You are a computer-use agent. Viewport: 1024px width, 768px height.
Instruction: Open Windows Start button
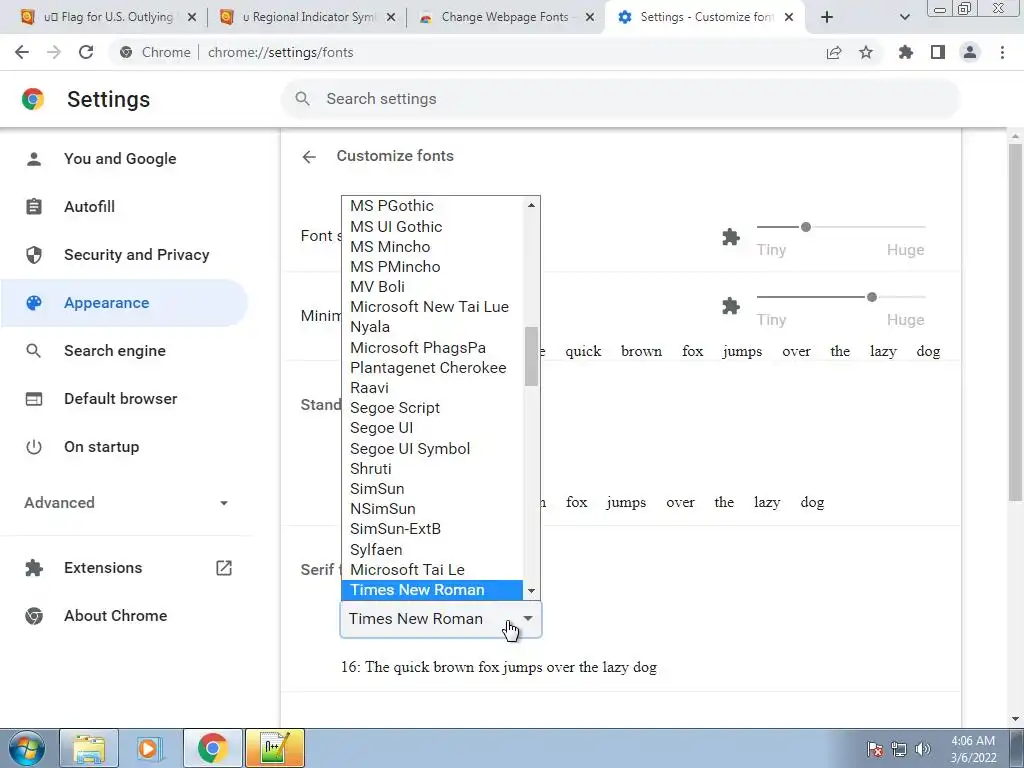27,748
